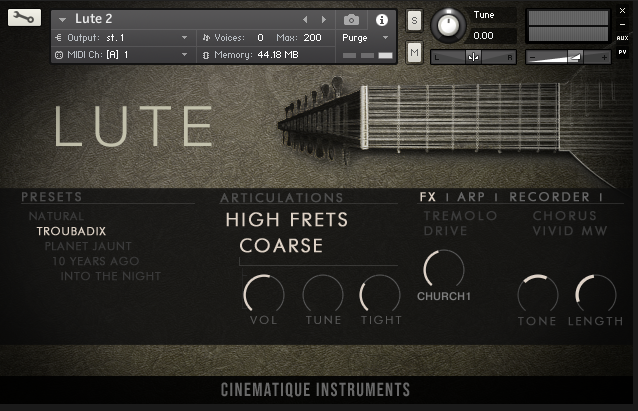Viewport: 638px width, 411px height.
Task: Minimize the instrument view with dash icon
Action: (x=623, y=24)
